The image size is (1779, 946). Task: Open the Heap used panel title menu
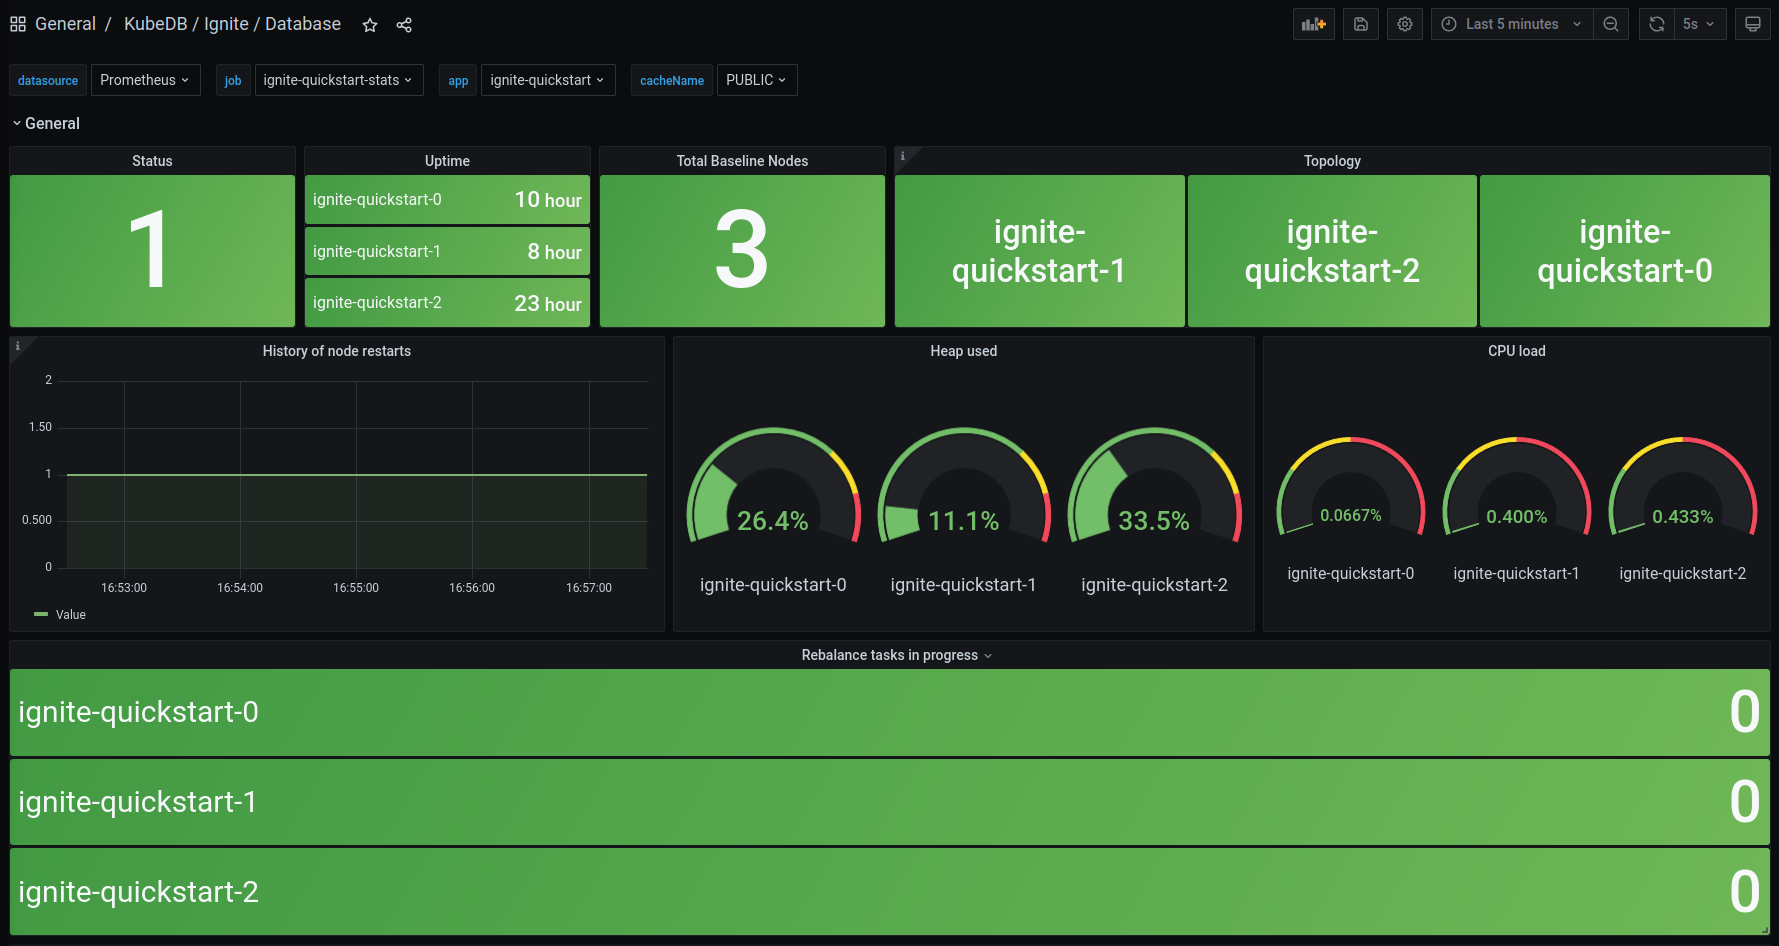964,351
